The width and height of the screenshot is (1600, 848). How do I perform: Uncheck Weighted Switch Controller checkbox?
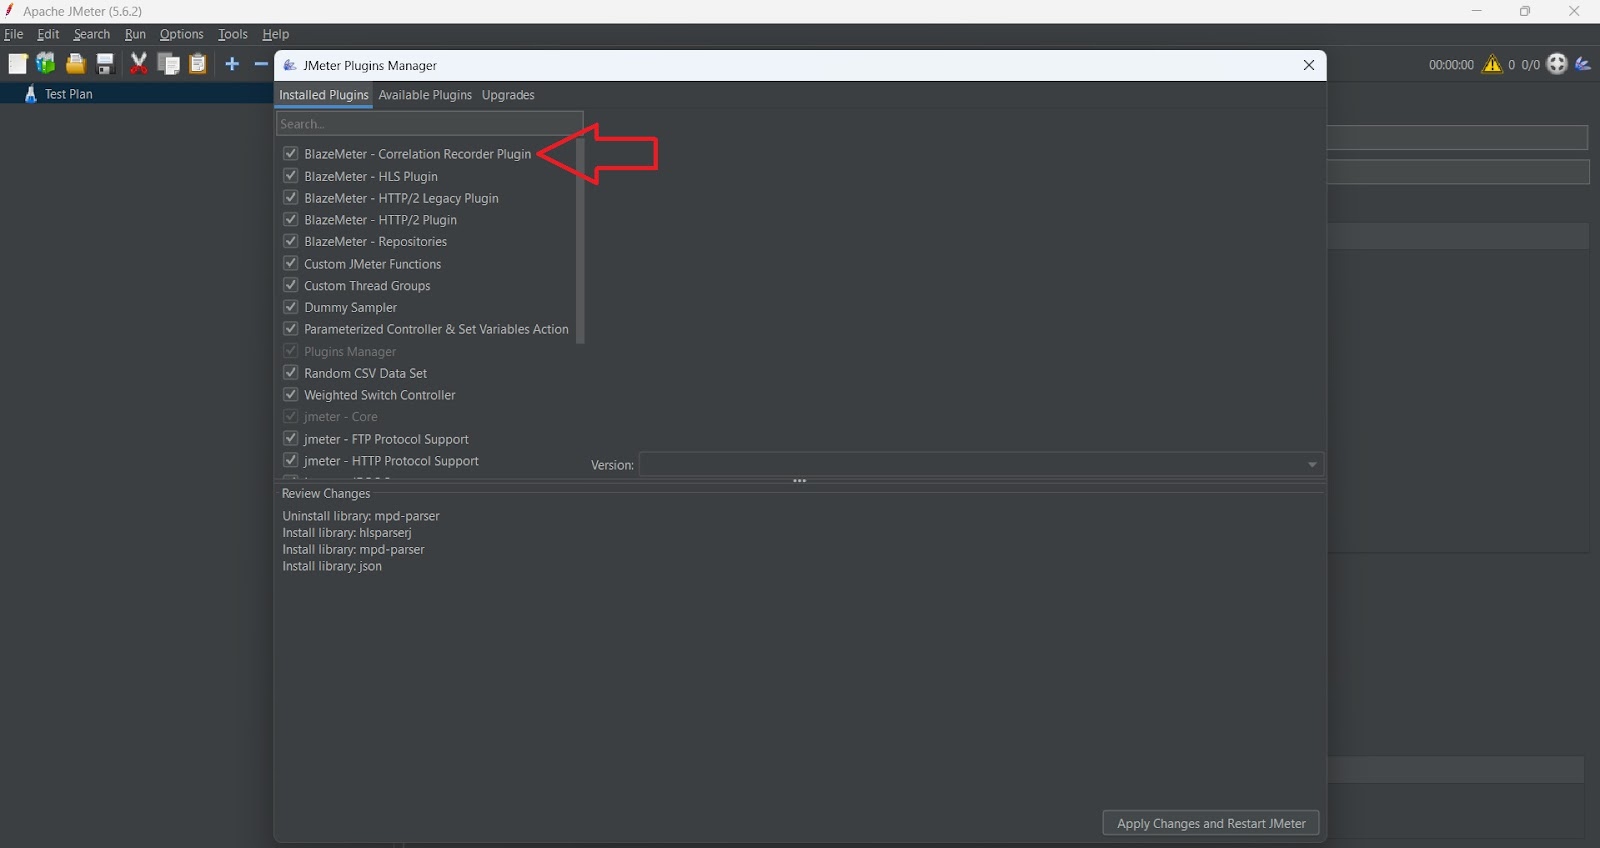click(291, 395)
